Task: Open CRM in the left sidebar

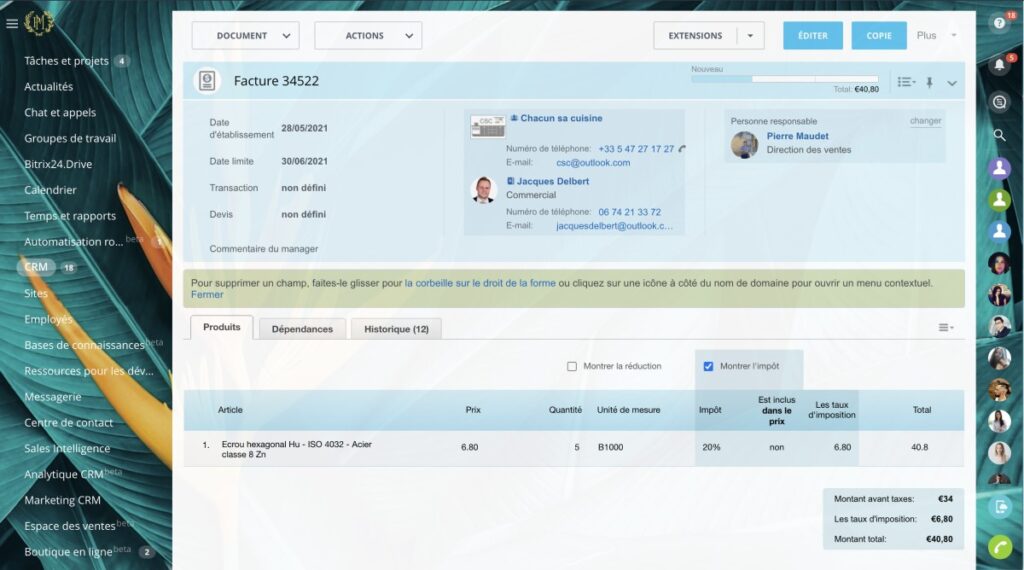Action: pos(36,267)
